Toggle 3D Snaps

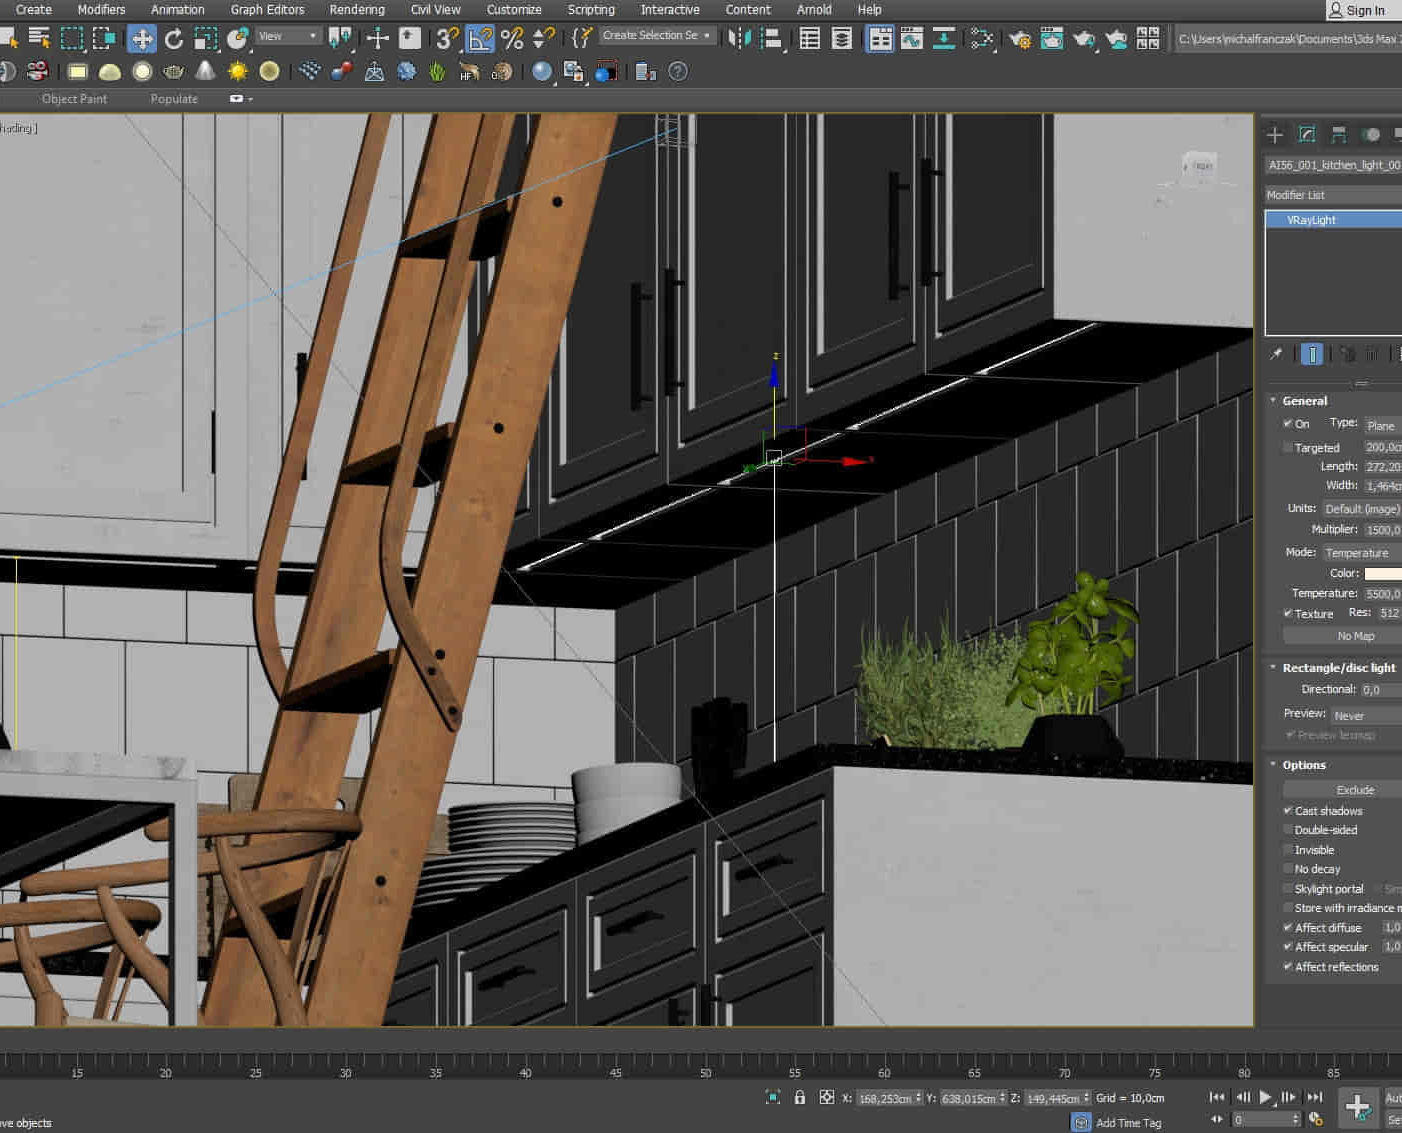[x=447, y=39]
